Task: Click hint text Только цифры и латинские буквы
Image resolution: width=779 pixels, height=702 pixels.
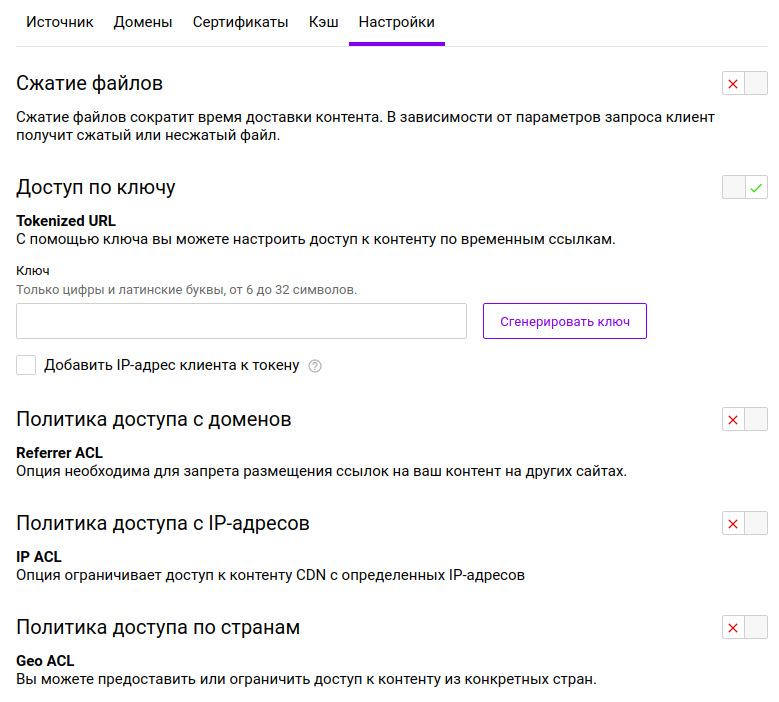Action: (186, 290)
